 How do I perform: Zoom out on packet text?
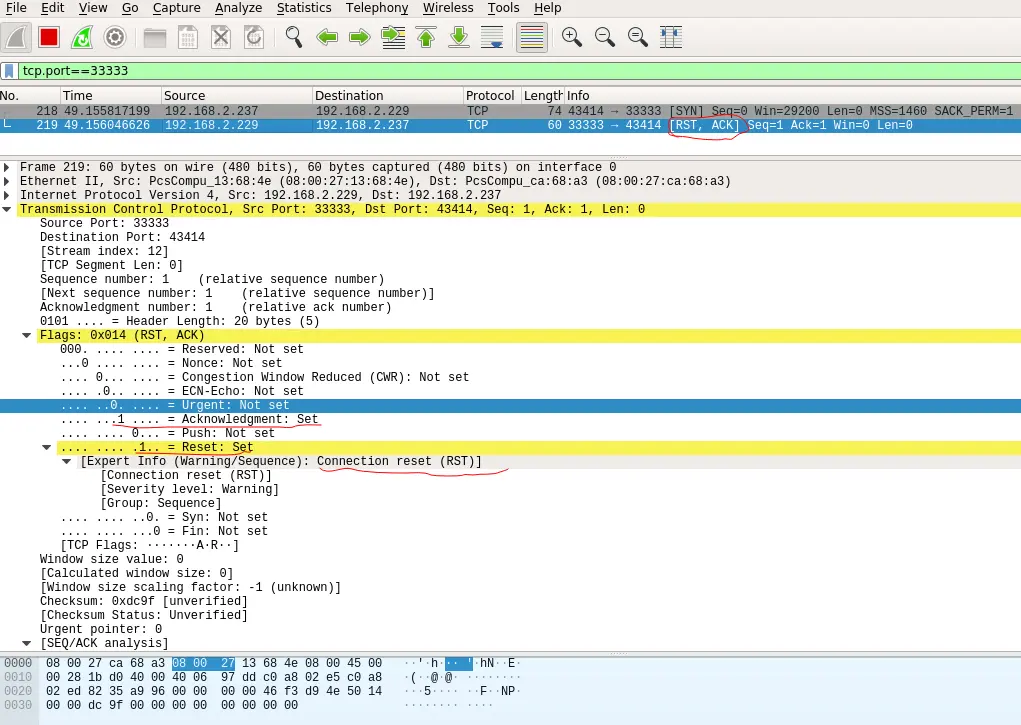coord(605,37)
